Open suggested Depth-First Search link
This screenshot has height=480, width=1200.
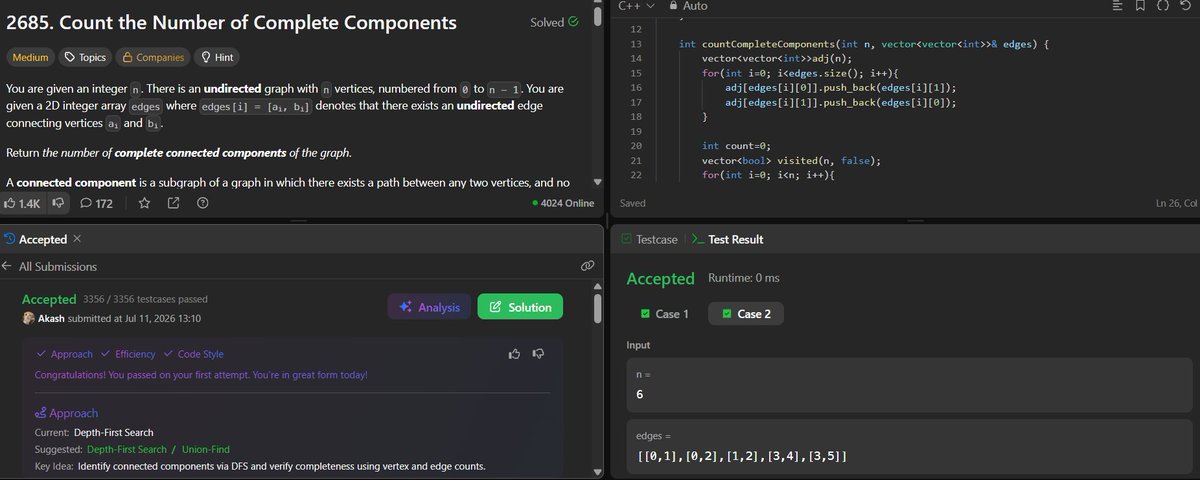(127, 449)
